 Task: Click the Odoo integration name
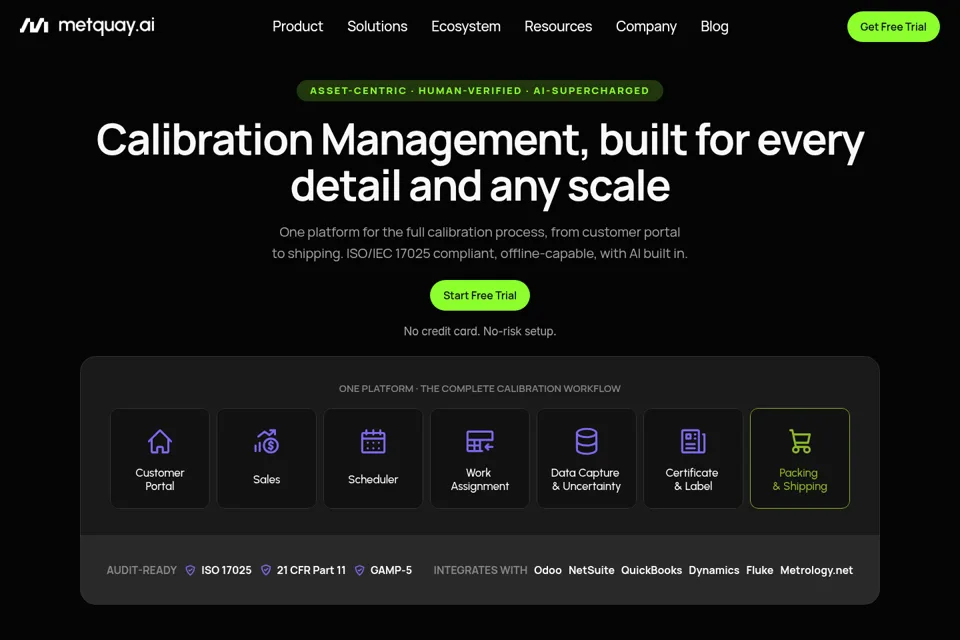pos(547,570)
